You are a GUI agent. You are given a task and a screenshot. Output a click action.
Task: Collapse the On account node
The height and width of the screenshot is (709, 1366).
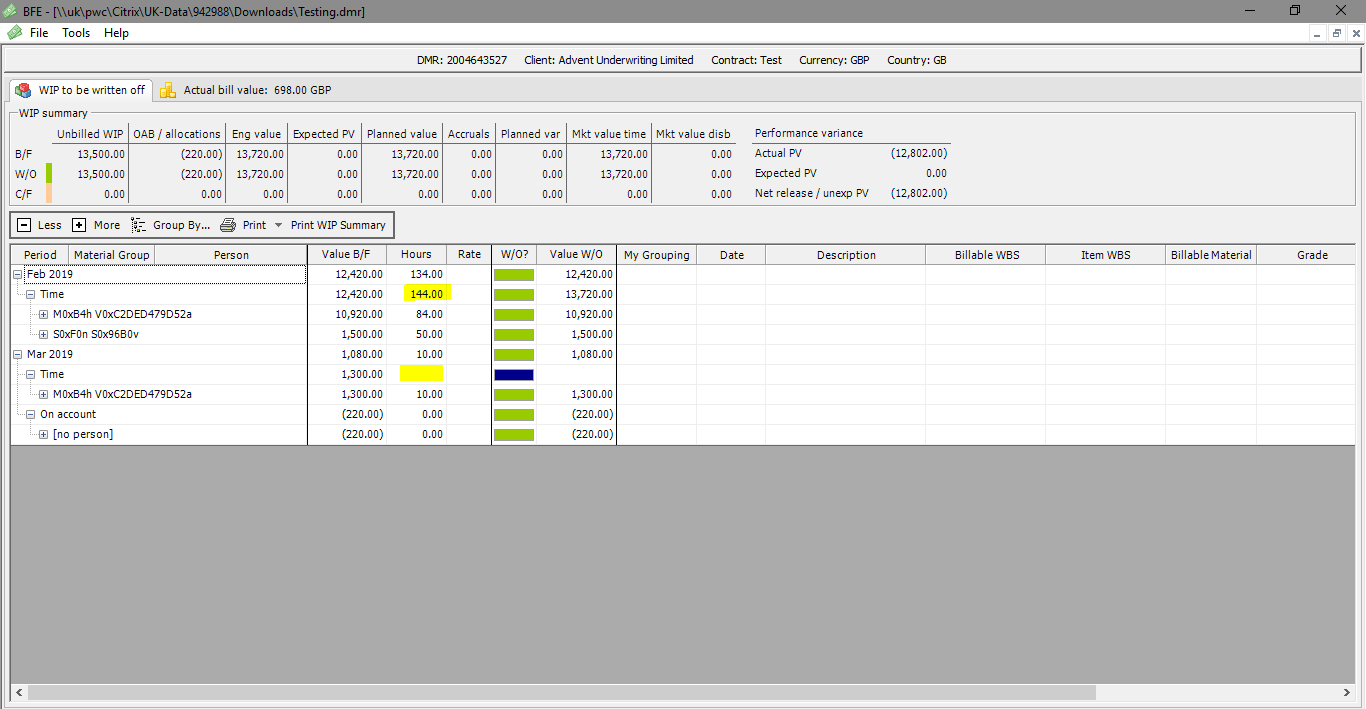(x=31, y=414)
